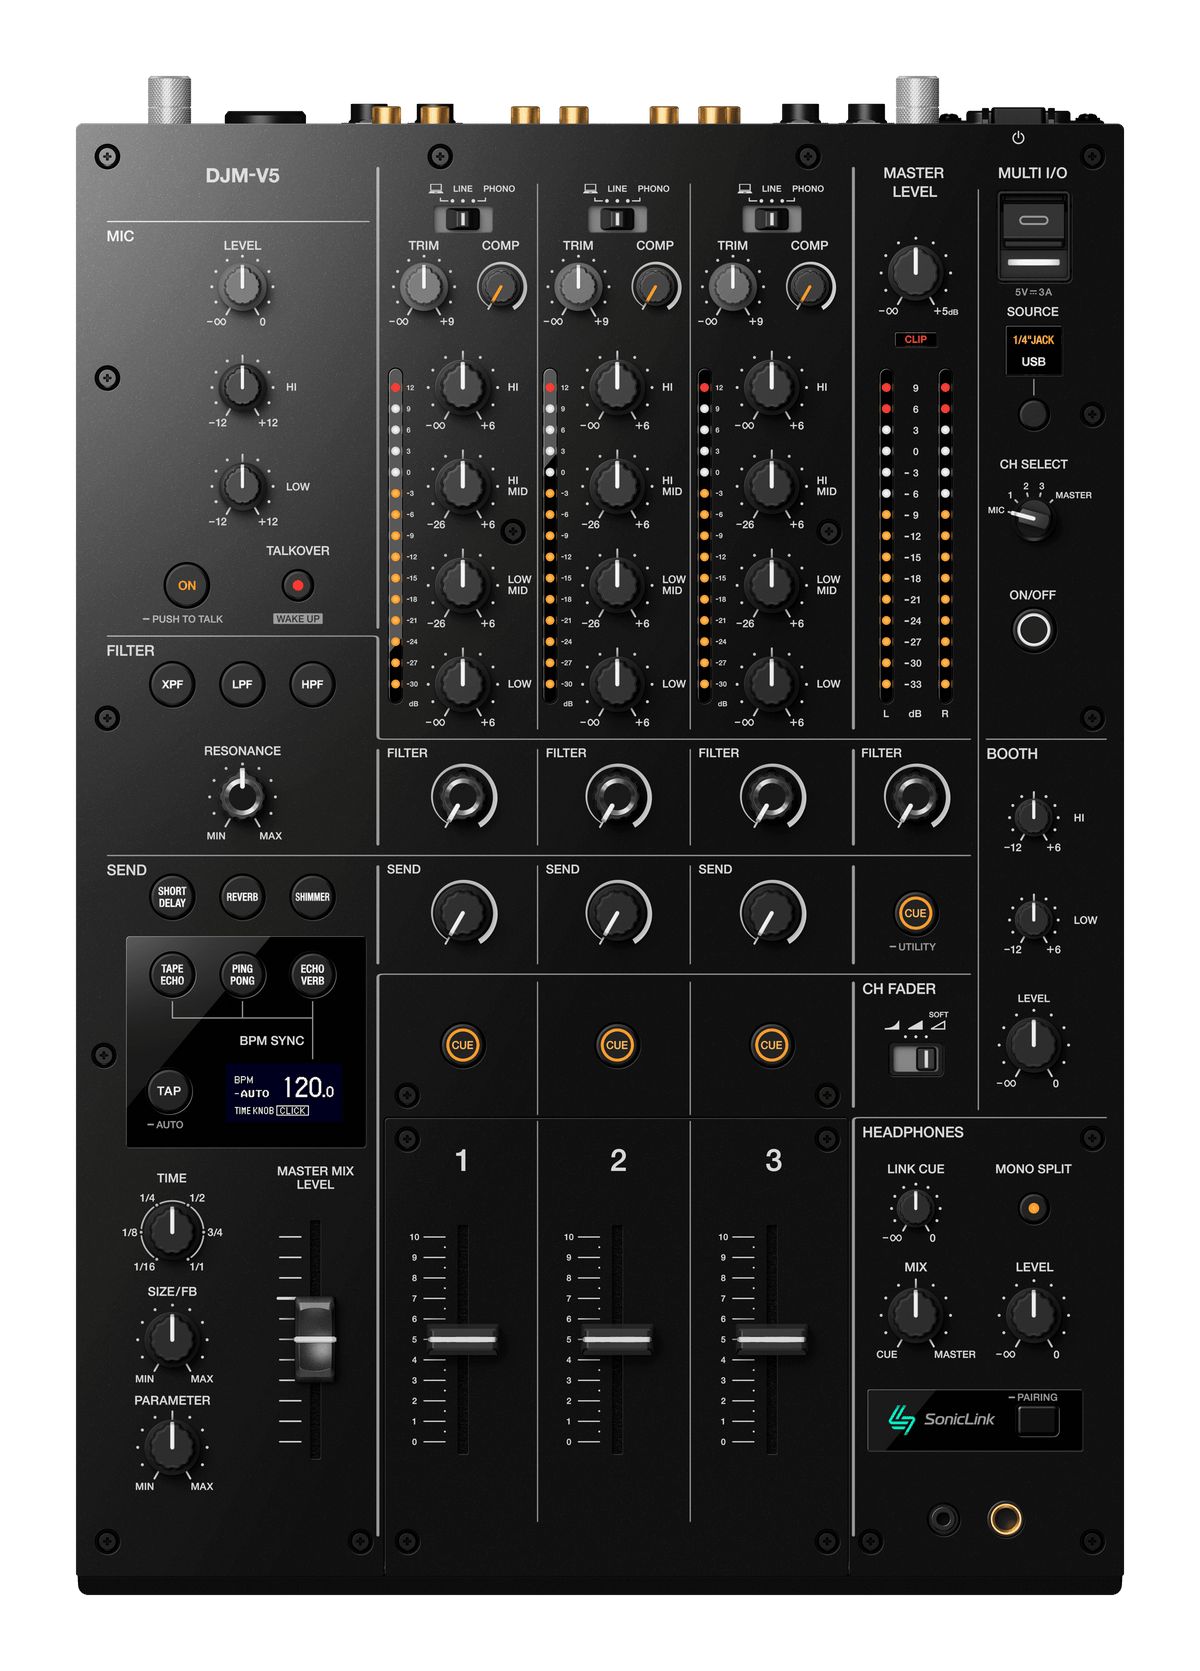
Task: Click the SIZE/FB knob
Action: point(172,1338)
